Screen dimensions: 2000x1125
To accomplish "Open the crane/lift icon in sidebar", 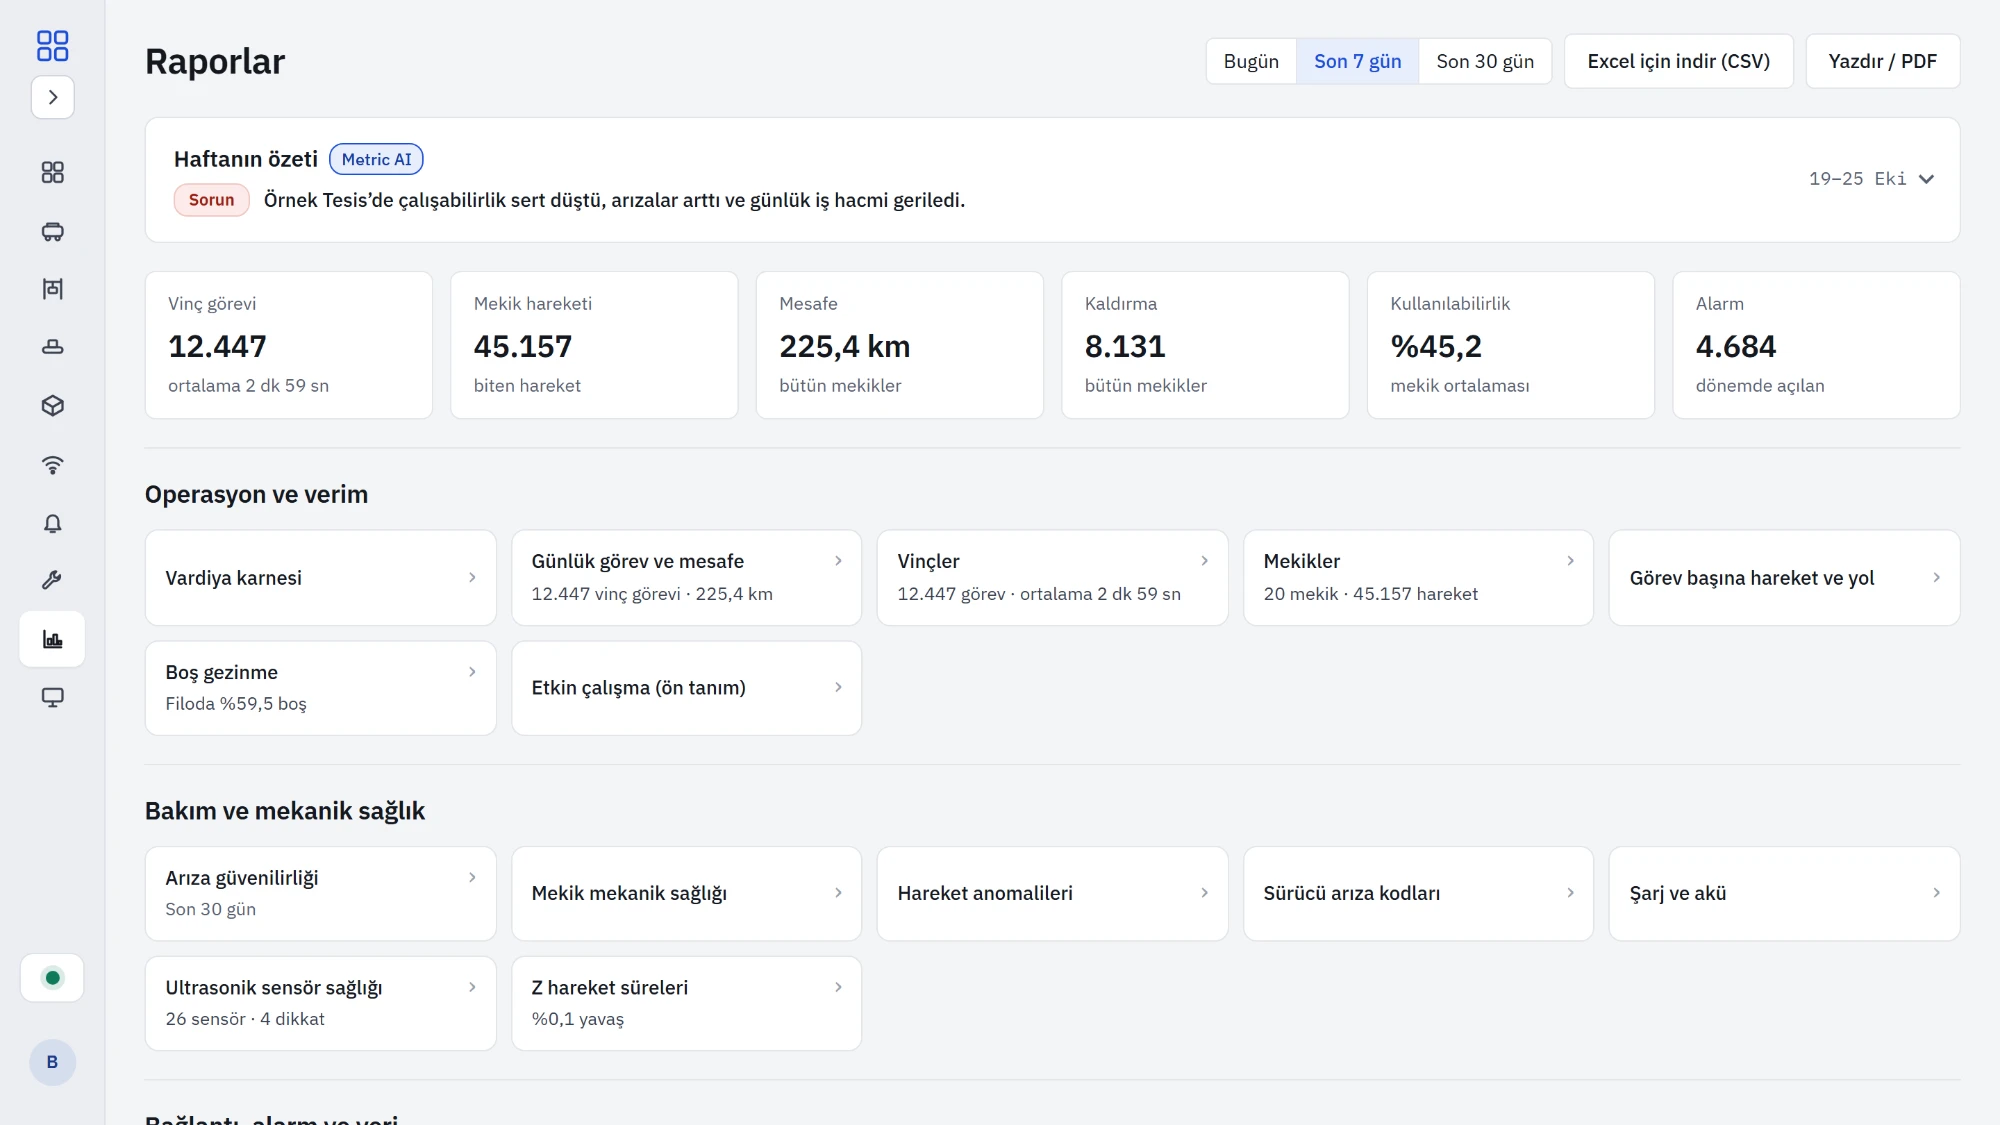I will (53, 289).
